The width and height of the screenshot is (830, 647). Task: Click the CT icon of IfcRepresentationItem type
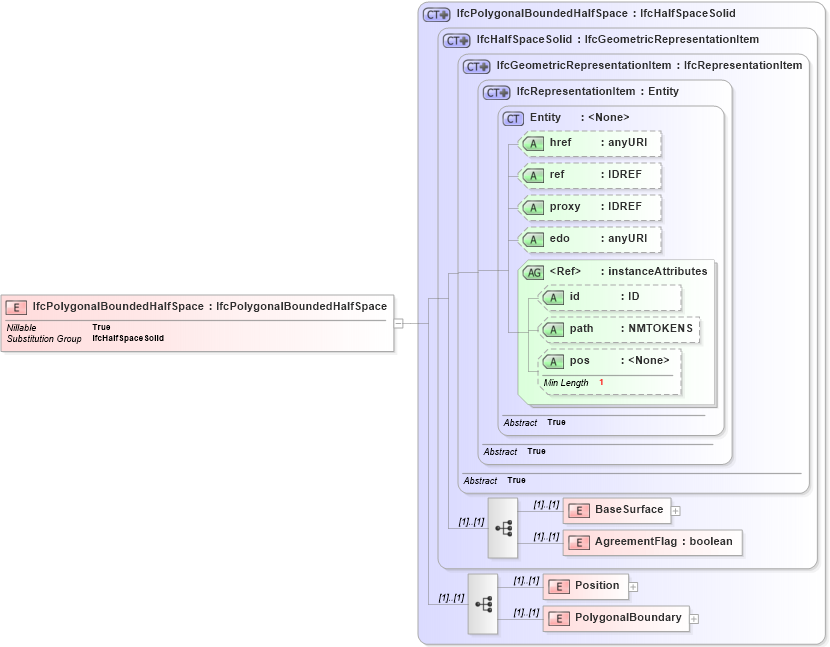point(493,92)
